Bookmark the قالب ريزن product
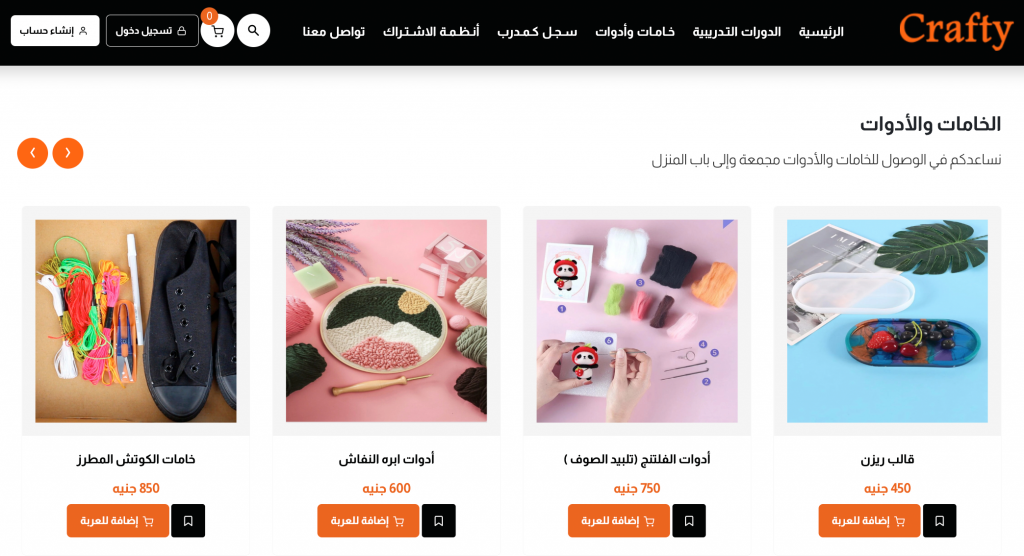Image resolution: width=1024 pixels, height=556 pixels. click(x=939, y=521)
